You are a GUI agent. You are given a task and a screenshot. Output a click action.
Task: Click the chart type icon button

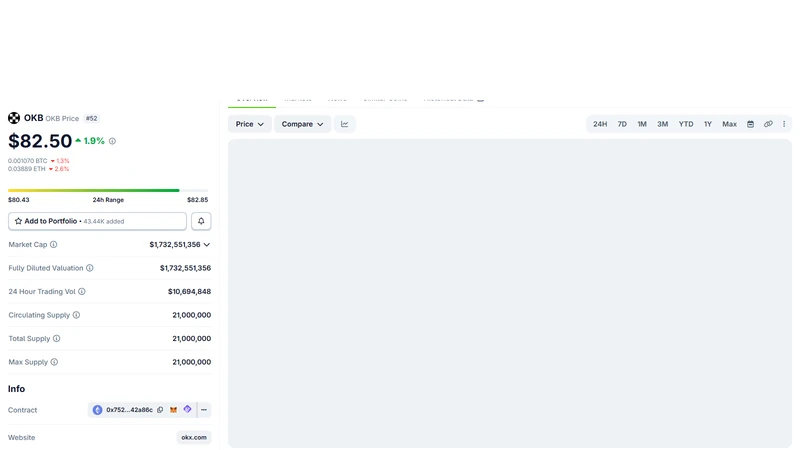(345, 124)
